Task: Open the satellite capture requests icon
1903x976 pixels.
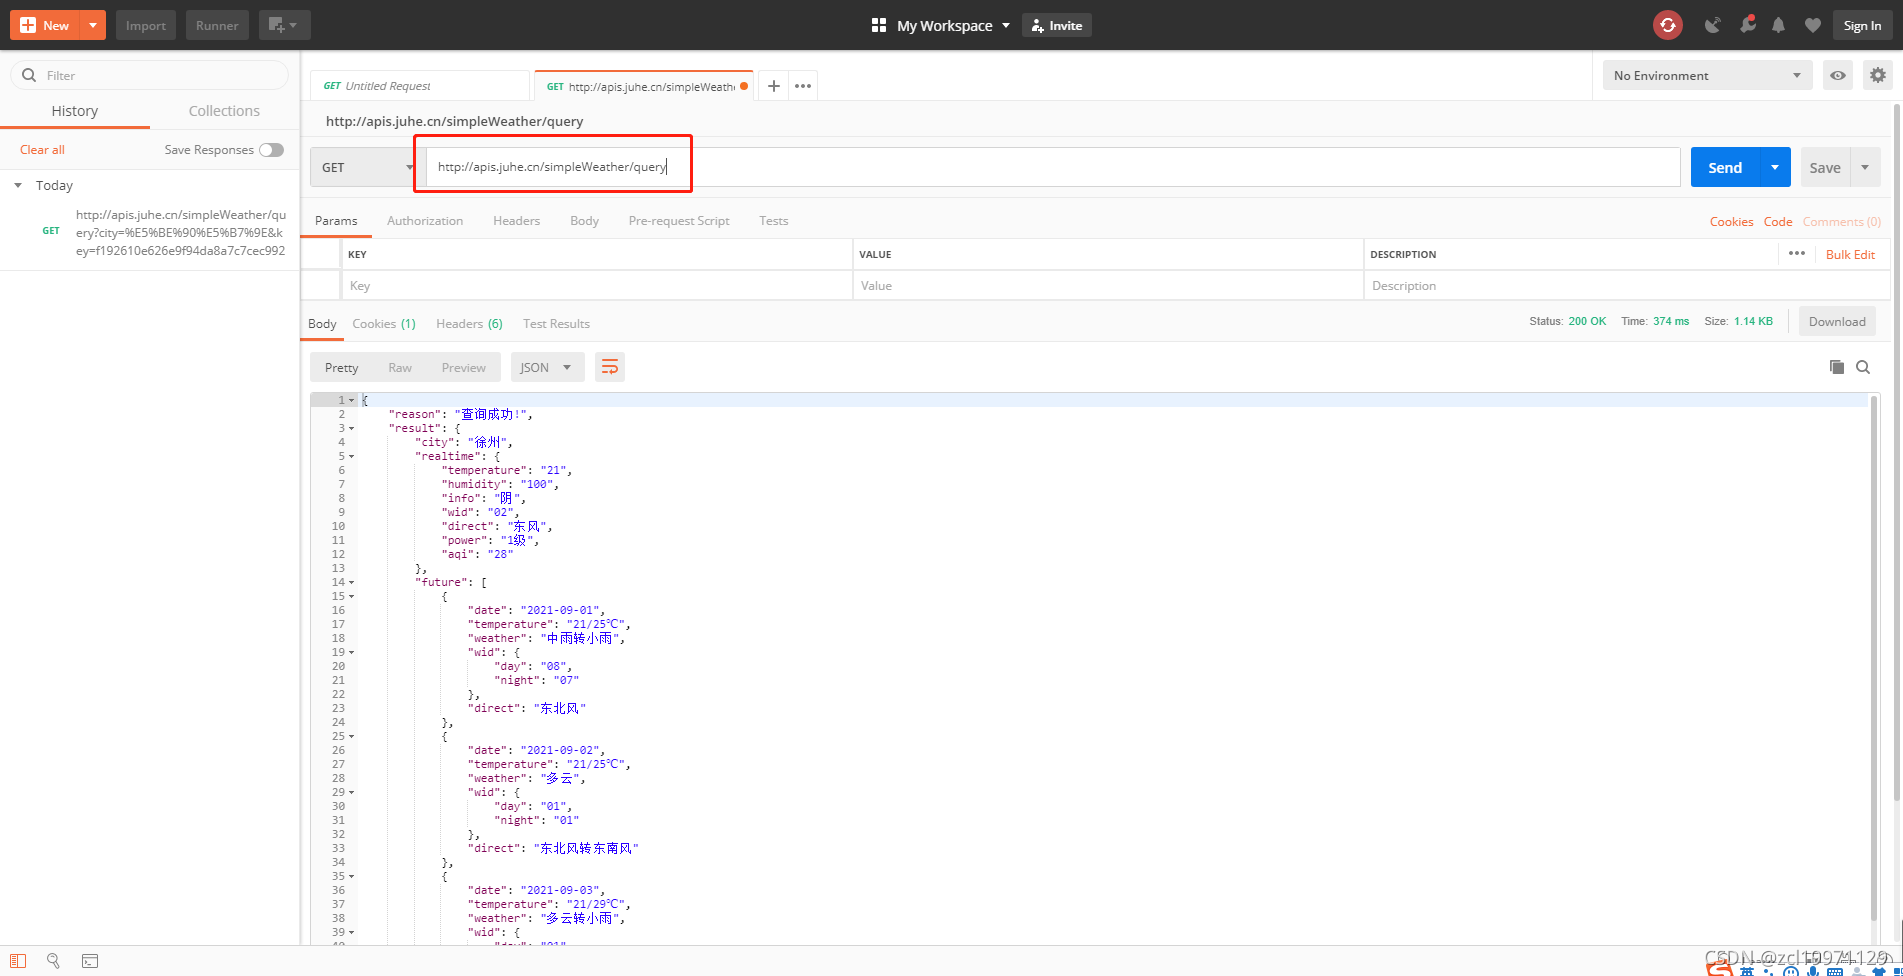Action: click(1713, 25)
